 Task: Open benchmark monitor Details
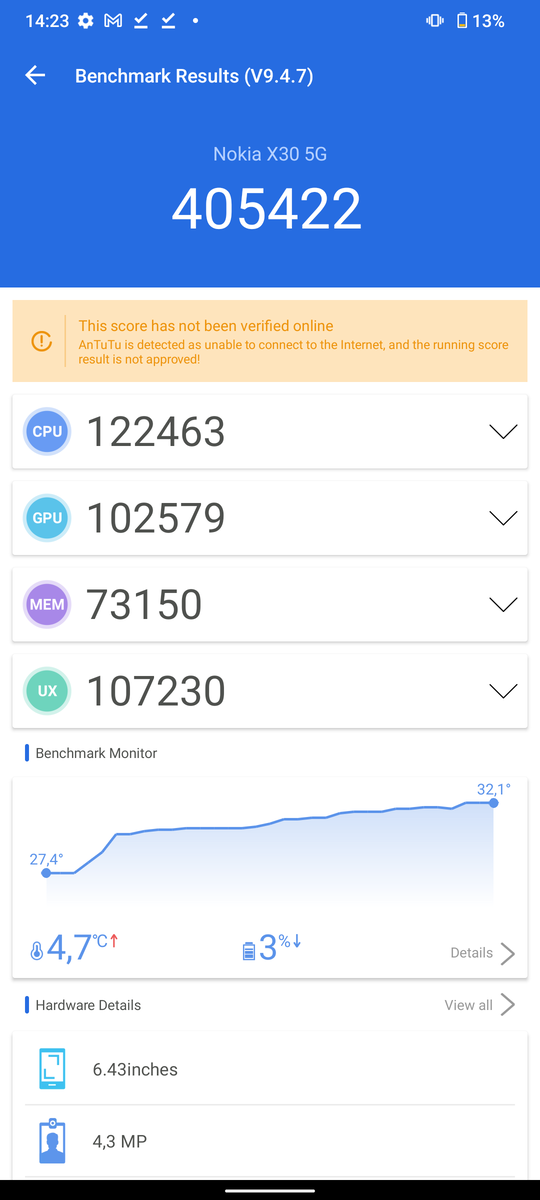(483, 953)
